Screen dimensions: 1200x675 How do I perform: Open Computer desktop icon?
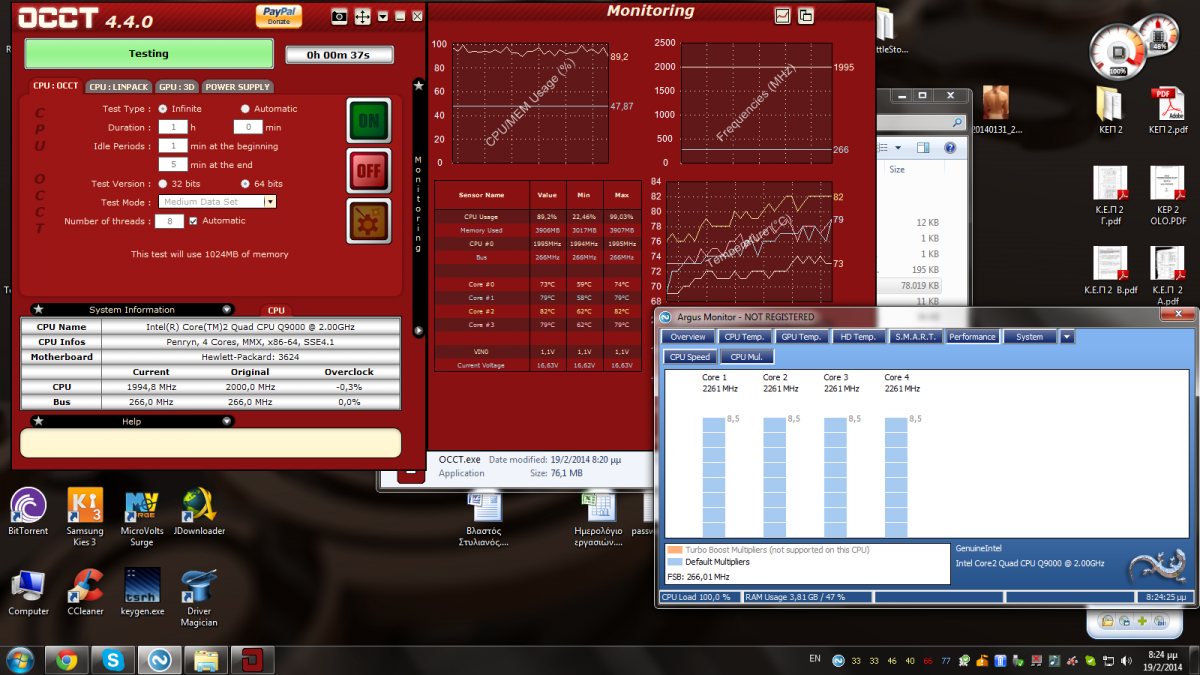(x=28, y=592)
